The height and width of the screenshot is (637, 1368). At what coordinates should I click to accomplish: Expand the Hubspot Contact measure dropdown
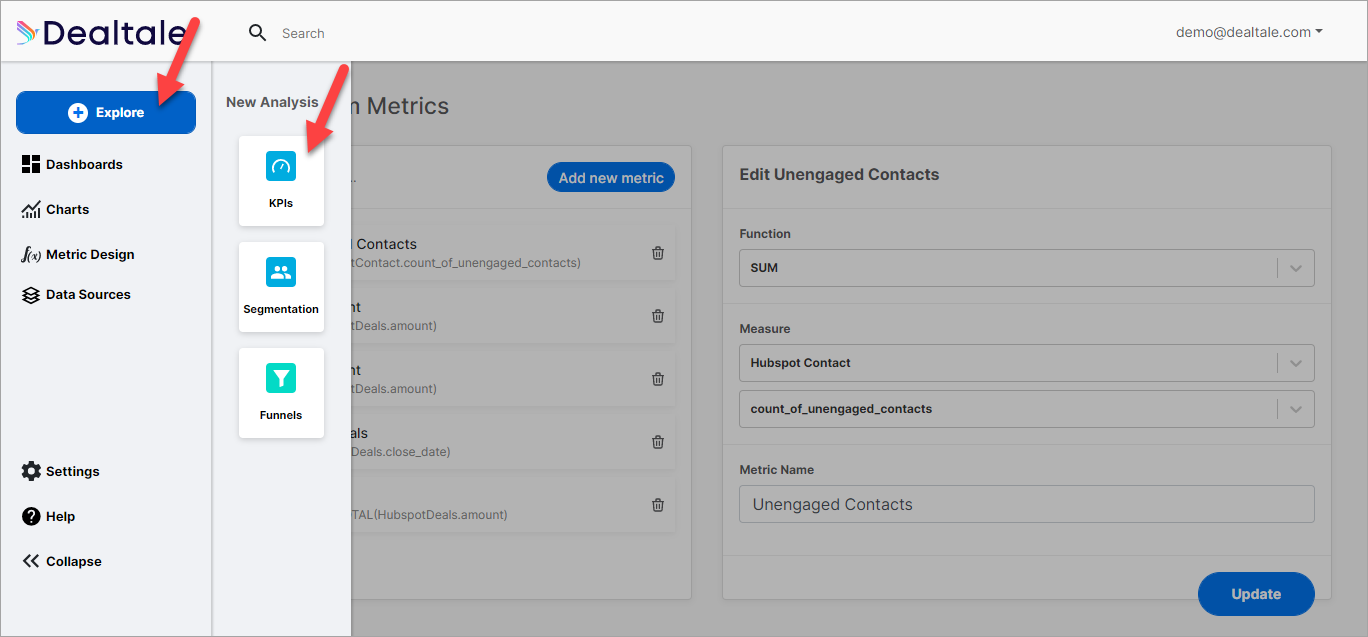tap(1296, 363)
